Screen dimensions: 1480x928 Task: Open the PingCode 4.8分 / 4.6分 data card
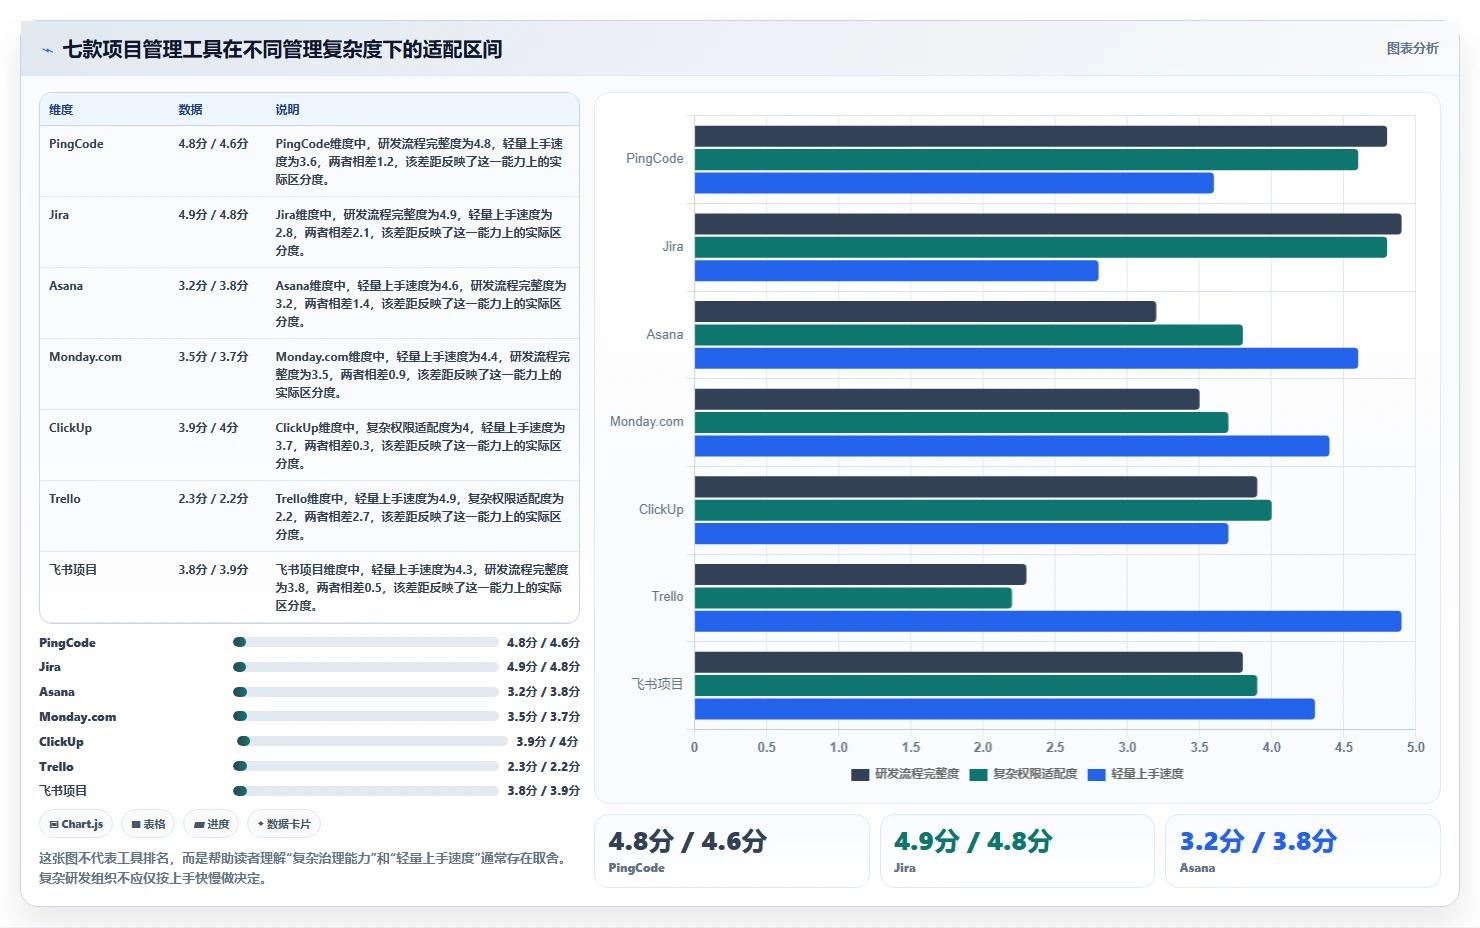coord(731,851)
